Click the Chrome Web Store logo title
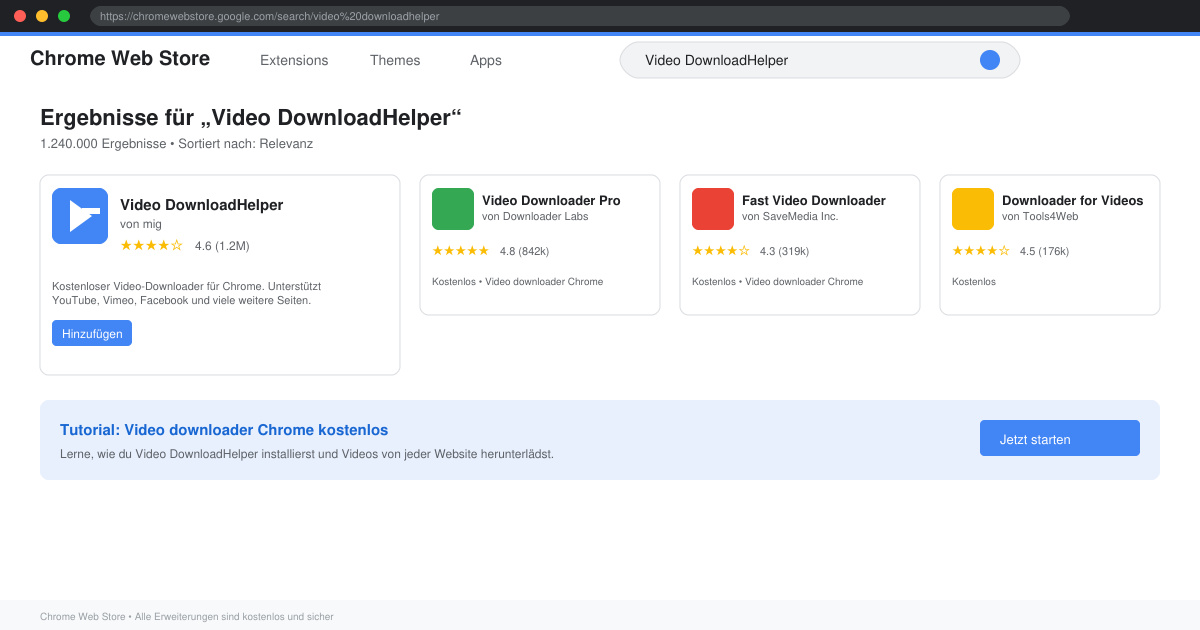This screenshot has height=630, width=1200. coord(120,58)
